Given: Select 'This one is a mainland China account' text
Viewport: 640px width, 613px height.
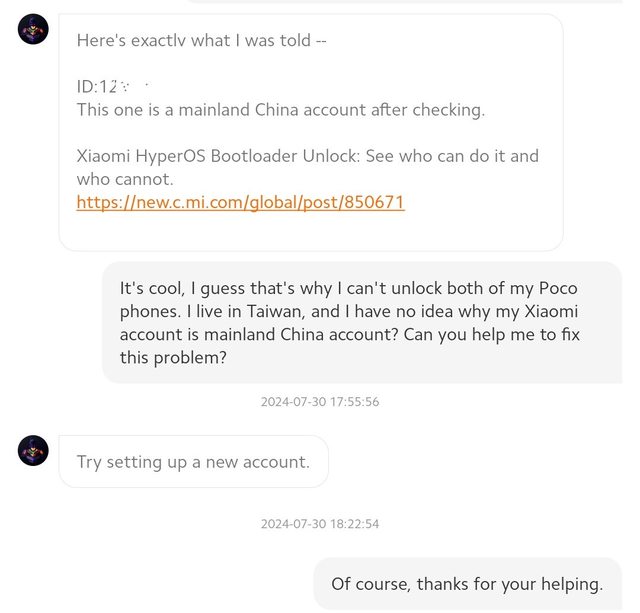Looking at the screenshot, I should click(280, 110).
